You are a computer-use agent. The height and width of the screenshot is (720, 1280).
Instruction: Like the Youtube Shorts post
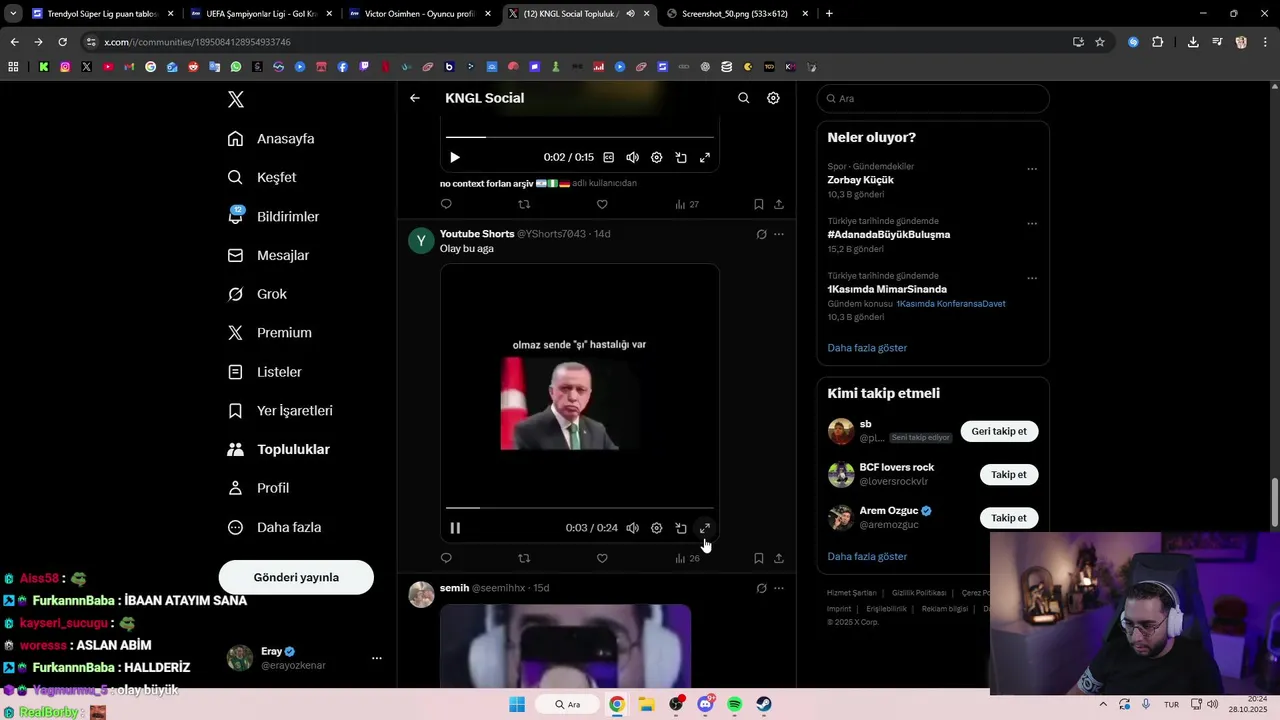click(602, 558)
